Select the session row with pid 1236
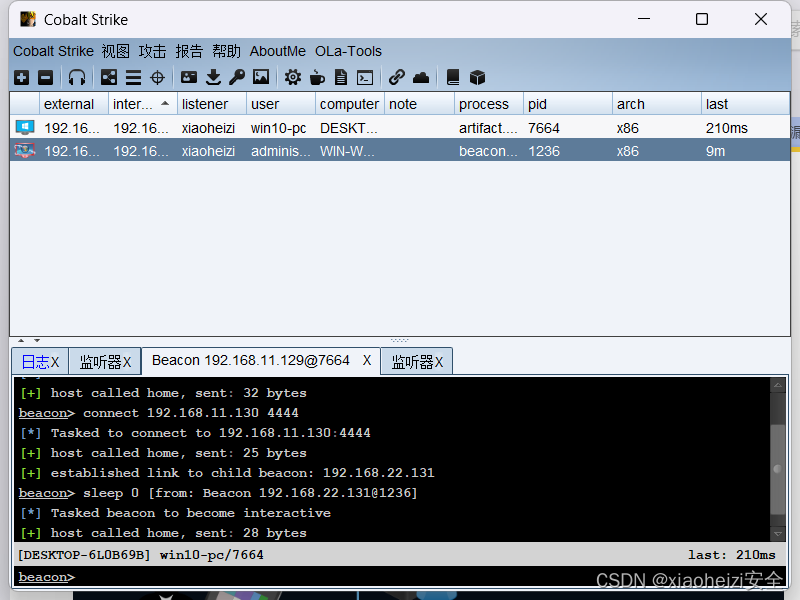 [400, 151]
